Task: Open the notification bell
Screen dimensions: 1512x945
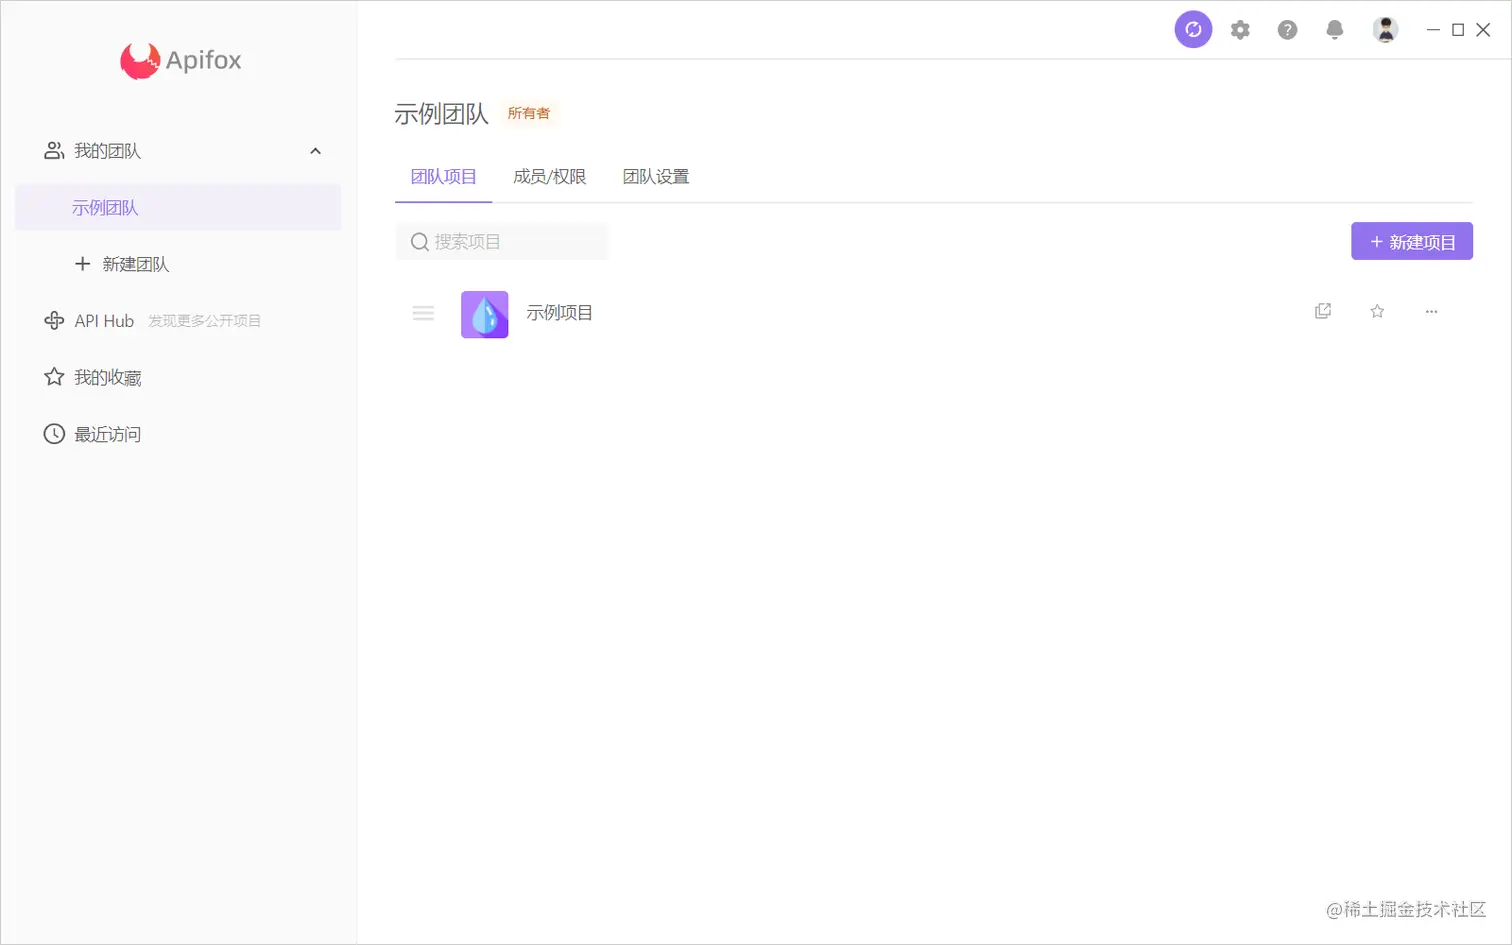Action: click(1333, 29)
